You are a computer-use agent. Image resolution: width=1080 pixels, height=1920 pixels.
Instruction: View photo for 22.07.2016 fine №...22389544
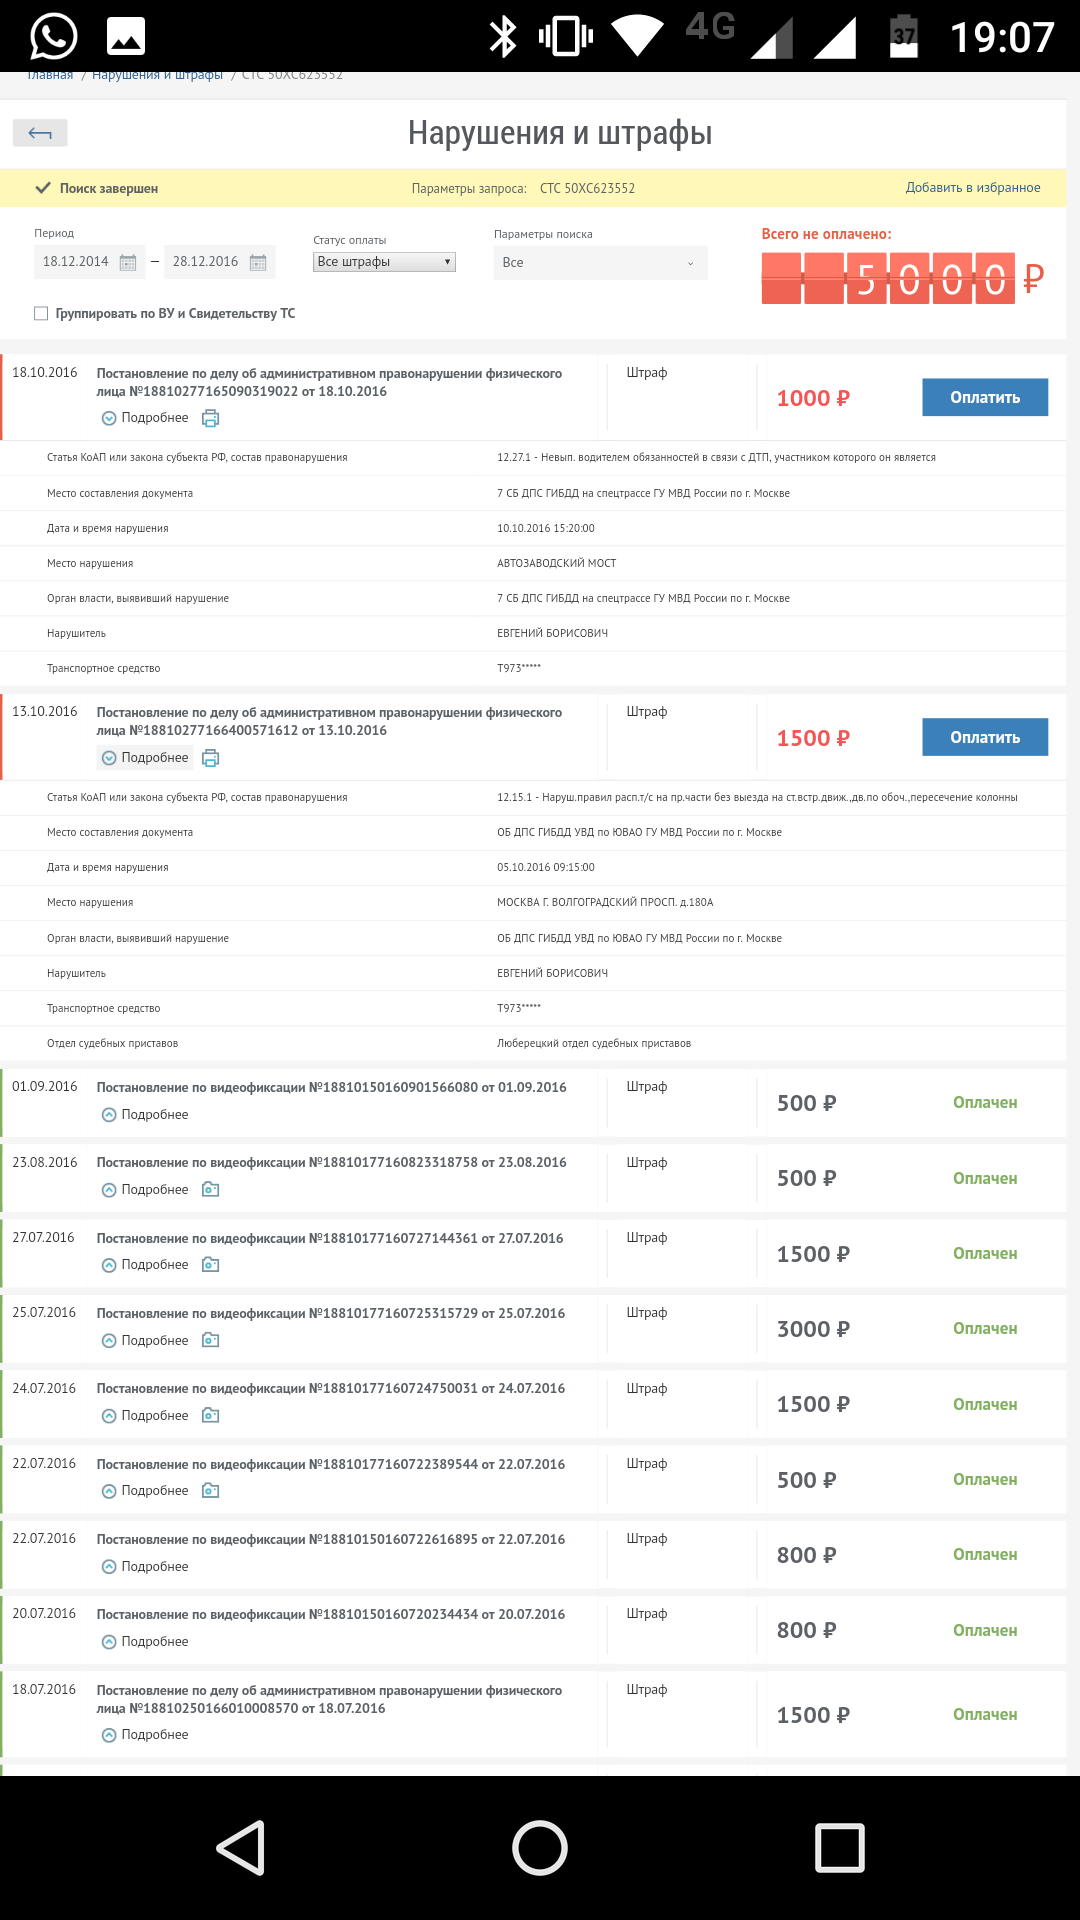[210, 1490]
